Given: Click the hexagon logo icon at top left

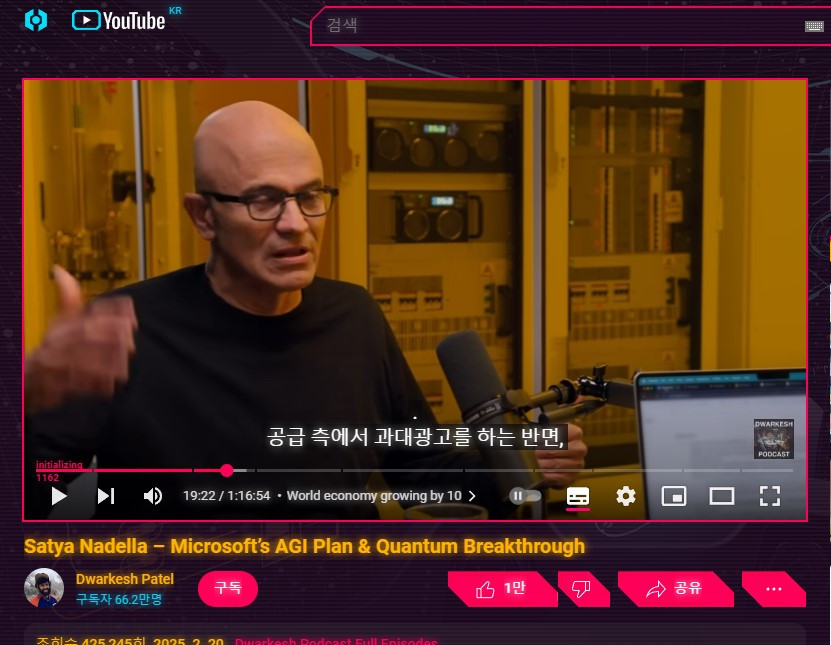Looking at the screenshot, I should [x=36, y=20].
